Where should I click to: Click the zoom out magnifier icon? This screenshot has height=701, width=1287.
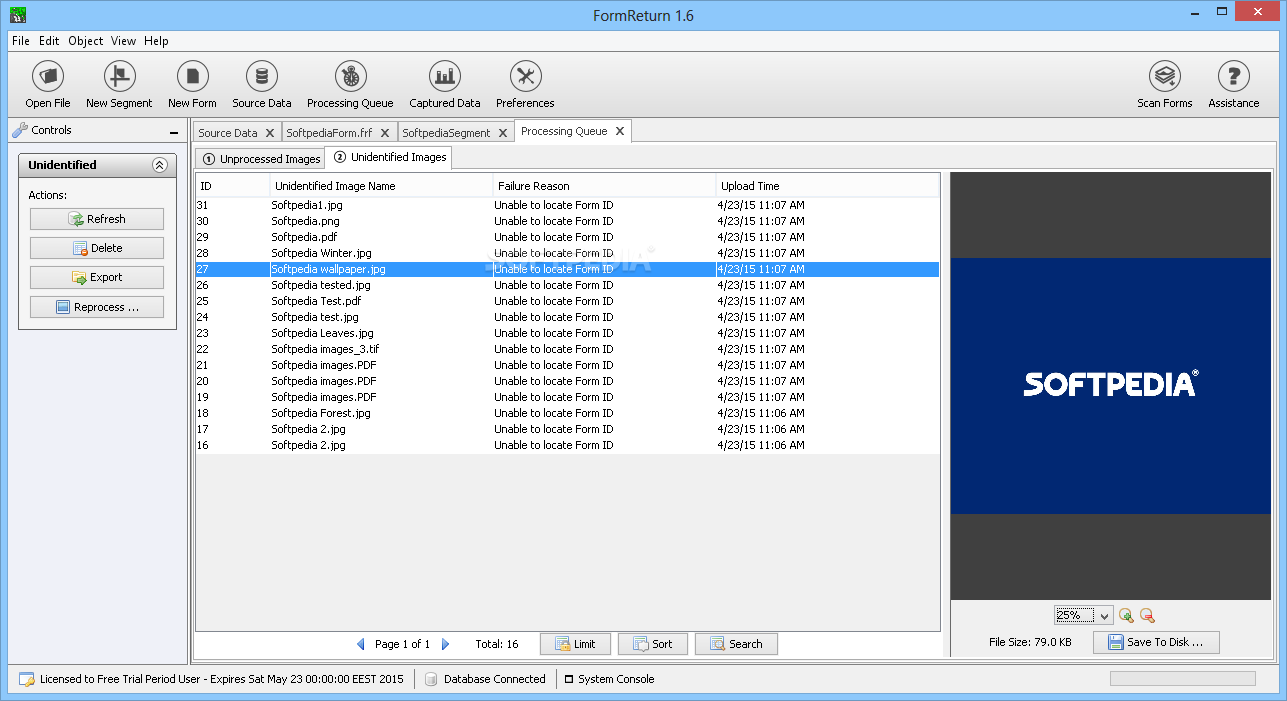(x=1147, y=616)
